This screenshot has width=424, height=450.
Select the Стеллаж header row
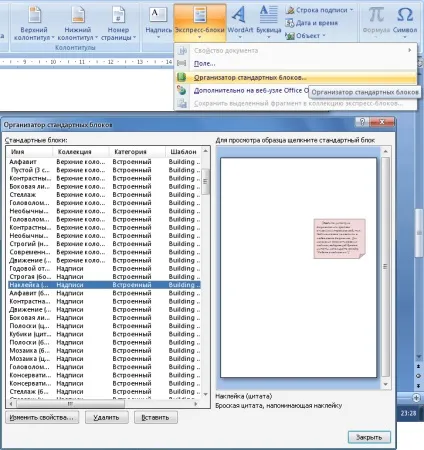(x=104, y=195)
